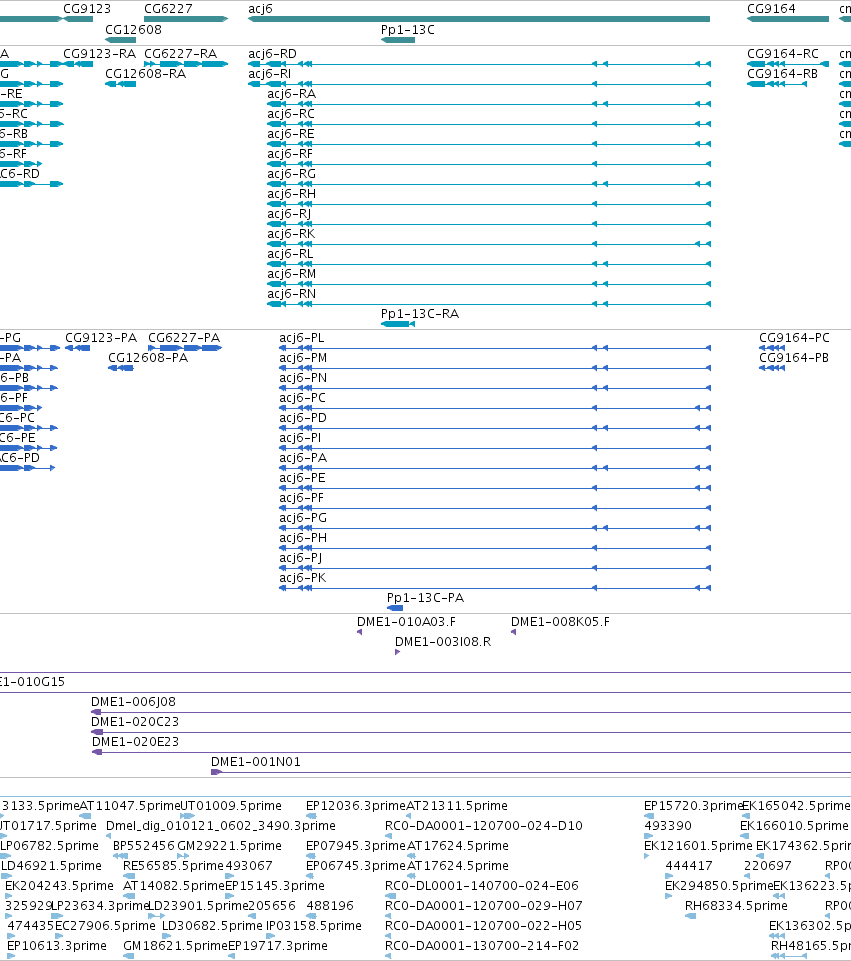Click the RH68334.5prime EST label
This screenshot has height=961, width=851.
pos(736,905)
